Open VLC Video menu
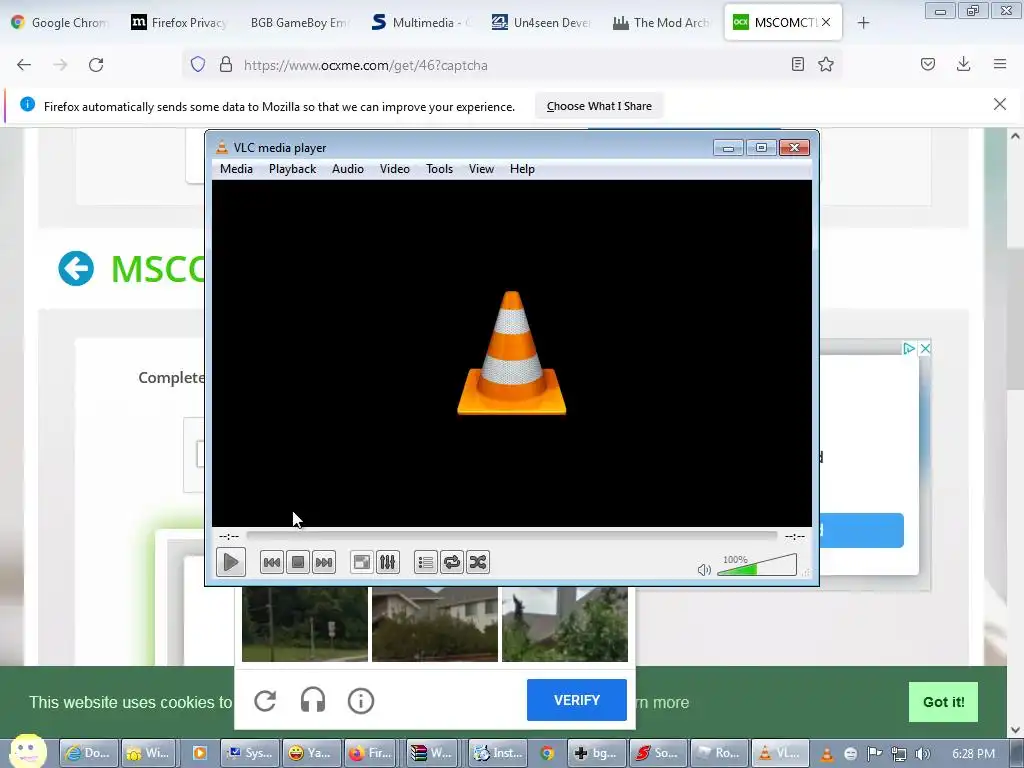The height and width of the screenshot is (768, 1024). 394,169
